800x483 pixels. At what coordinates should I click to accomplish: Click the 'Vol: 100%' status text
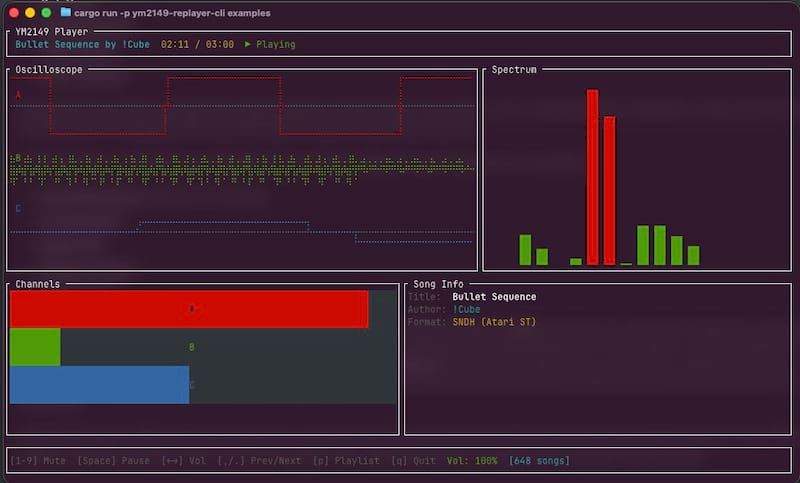coord(472,461)
